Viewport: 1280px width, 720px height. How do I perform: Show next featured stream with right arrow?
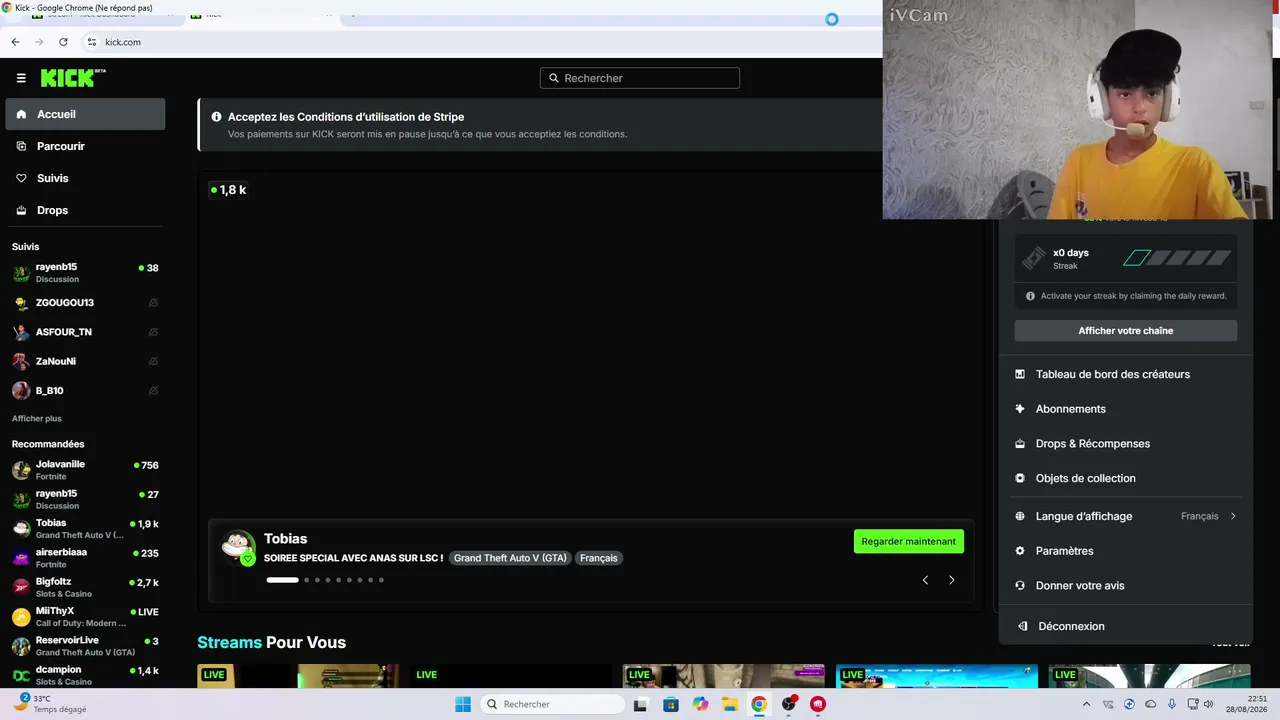[x=951, y=580]
